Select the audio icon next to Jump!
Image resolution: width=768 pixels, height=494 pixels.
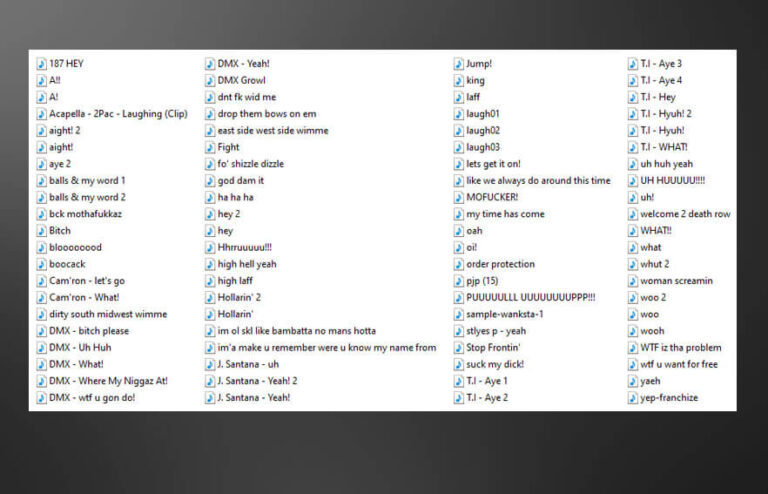[458, 64]
